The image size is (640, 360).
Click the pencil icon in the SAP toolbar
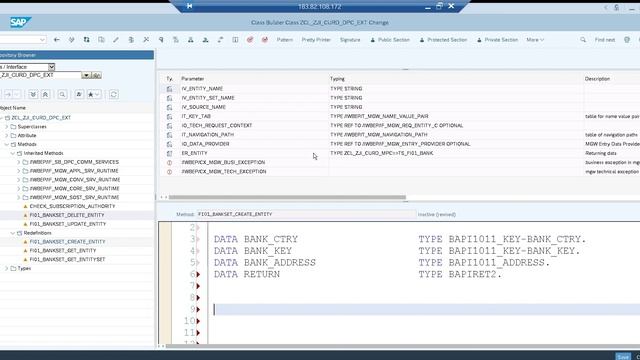[x=116, y=40]
